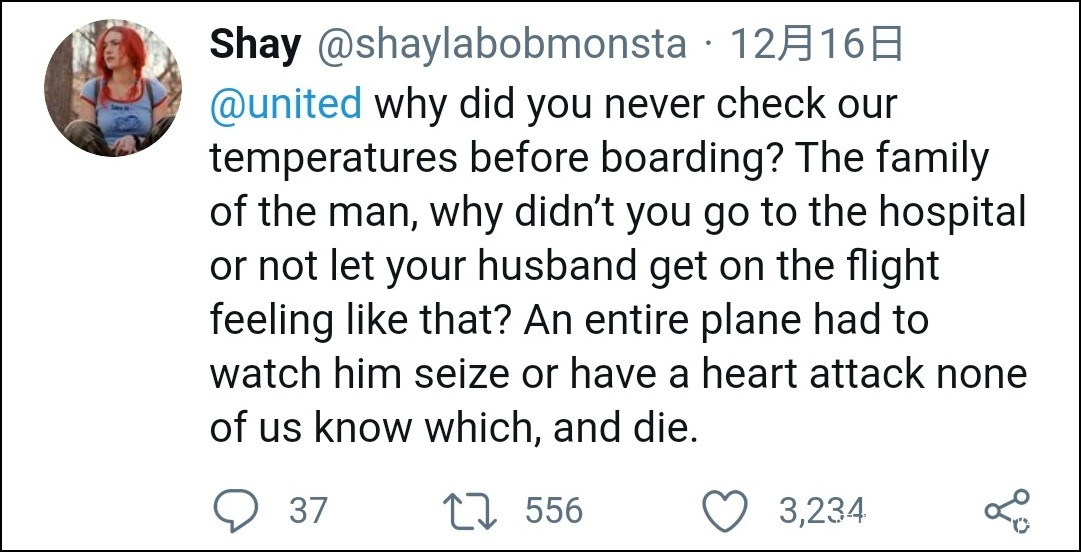1081x552 pixels.
Task: Click the retweet count 556
Action: click(553, 511)
